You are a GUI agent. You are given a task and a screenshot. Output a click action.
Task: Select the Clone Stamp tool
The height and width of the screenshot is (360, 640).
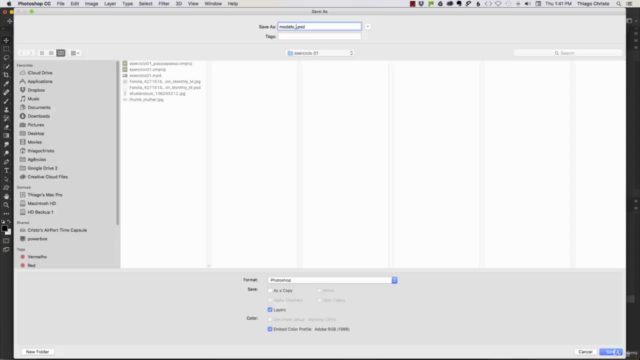pyautogui.click(x=6, y=110)
